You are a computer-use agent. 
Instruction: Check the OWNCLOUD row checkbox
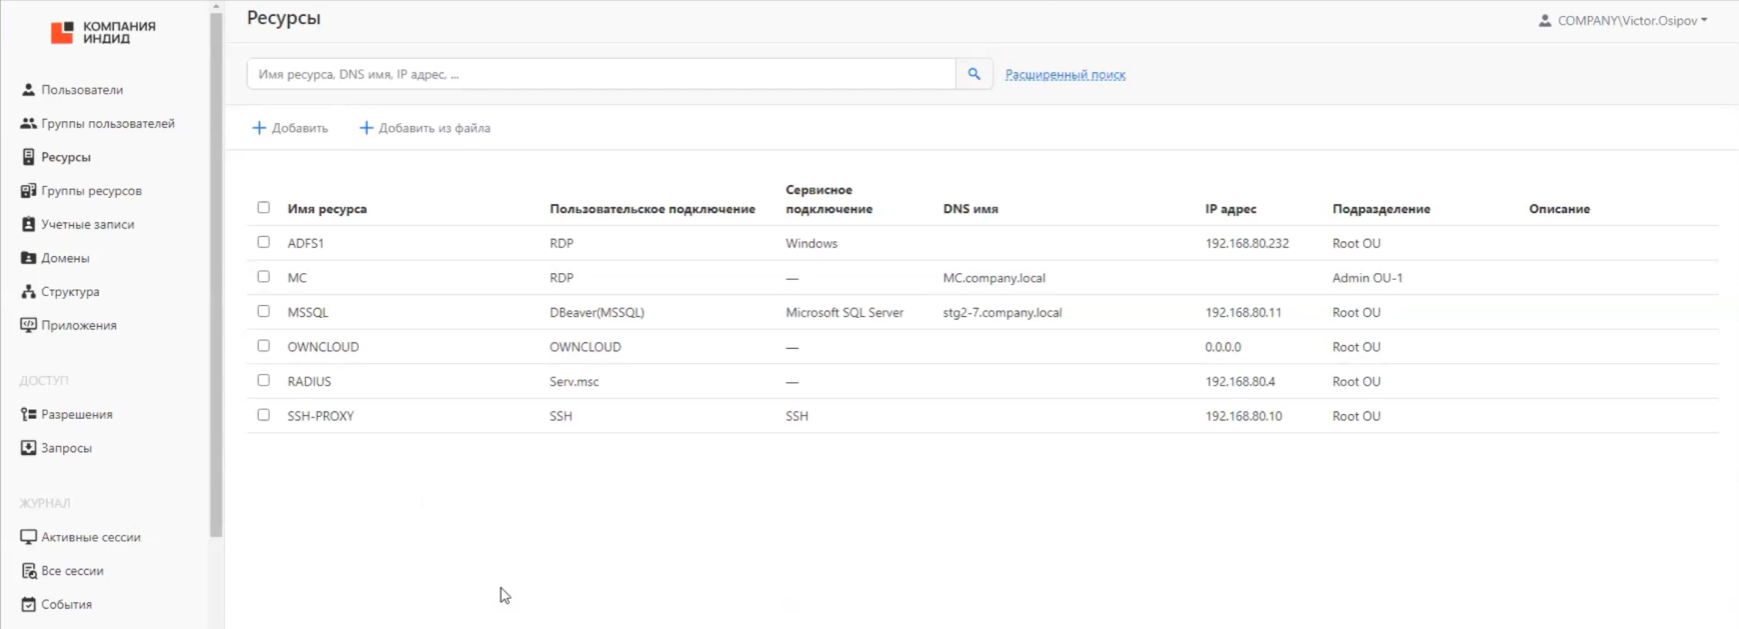[x=263, y=346]
